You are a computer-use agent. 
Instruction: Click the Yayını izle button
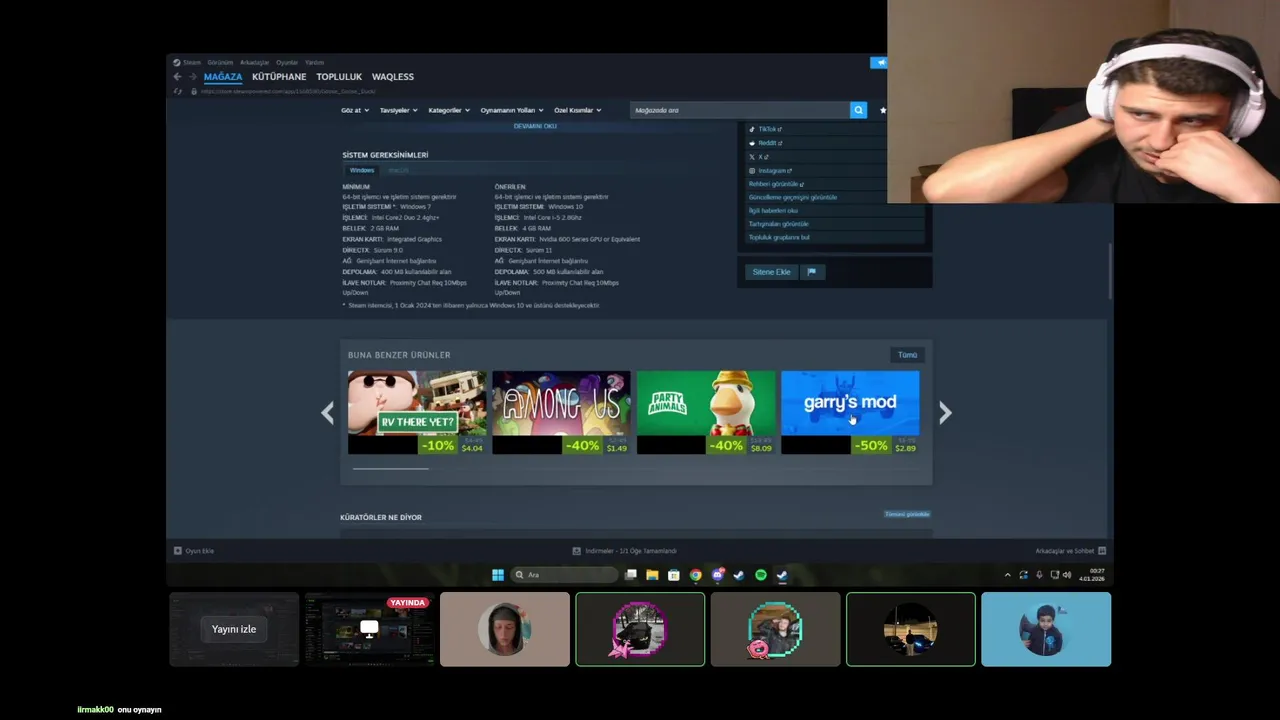pyautogui.click(x=234, y=629)
